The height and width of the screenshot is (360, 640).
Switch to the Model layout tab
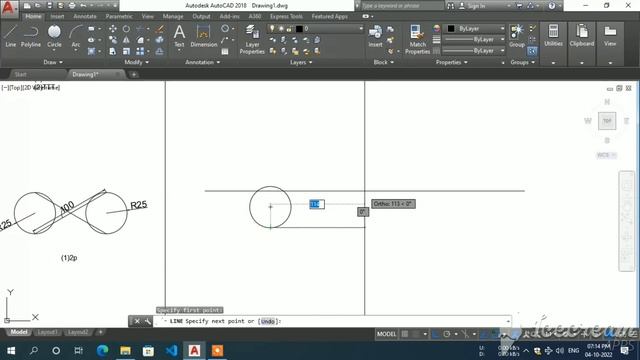click(19, 332)
